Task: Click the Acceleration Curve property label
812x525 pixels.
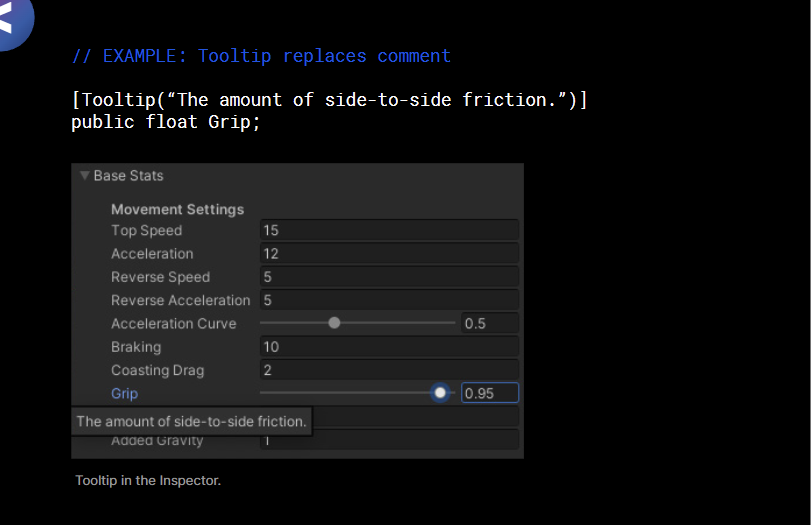Action: pyautogui.click(x=174, y=324)
